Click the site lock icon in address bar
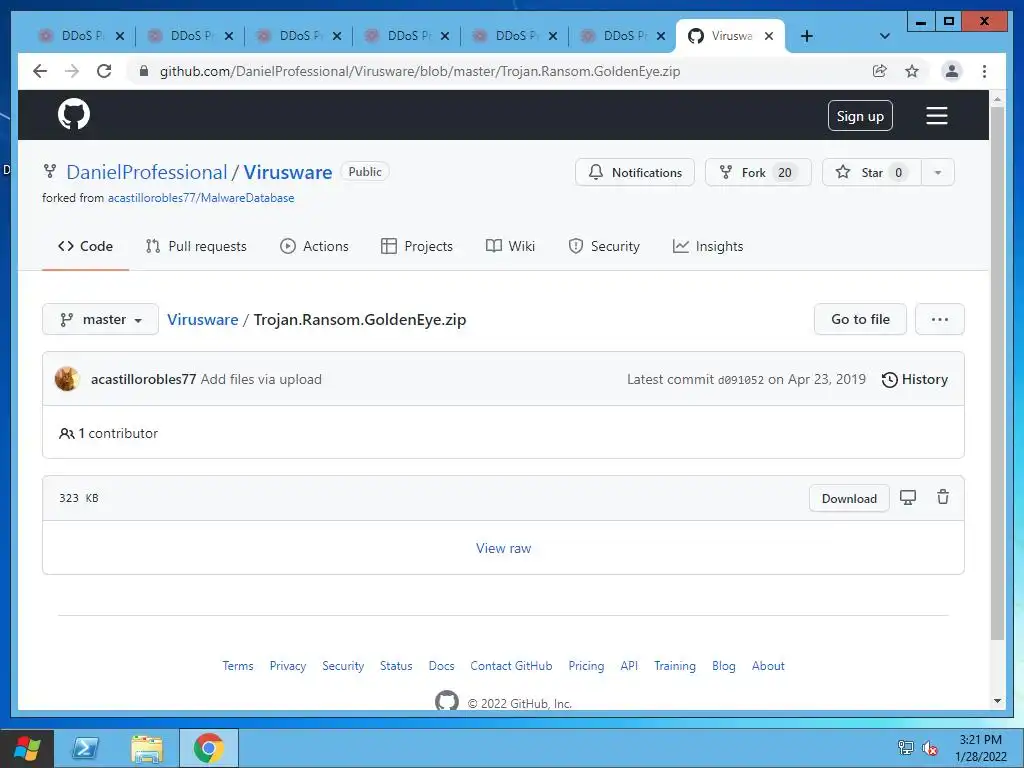 pos(144,71)
